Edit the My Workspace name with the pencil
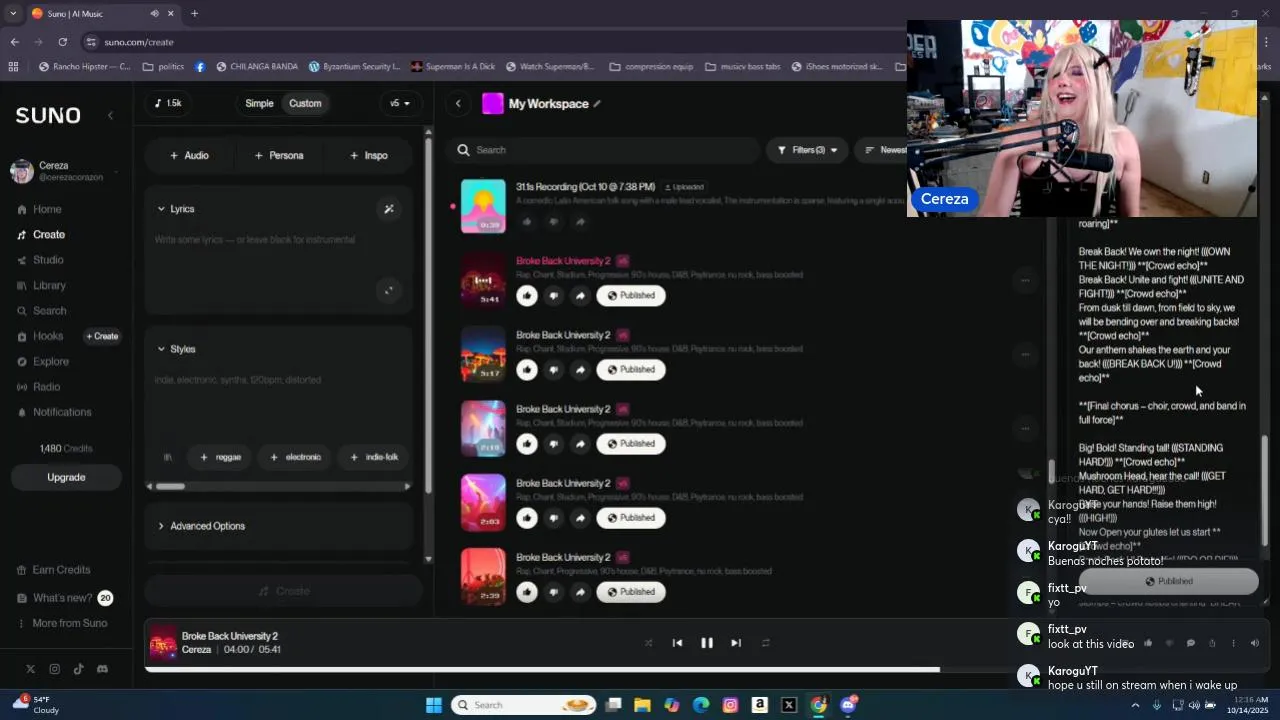 pyautogui.click(x=597, y=104)
